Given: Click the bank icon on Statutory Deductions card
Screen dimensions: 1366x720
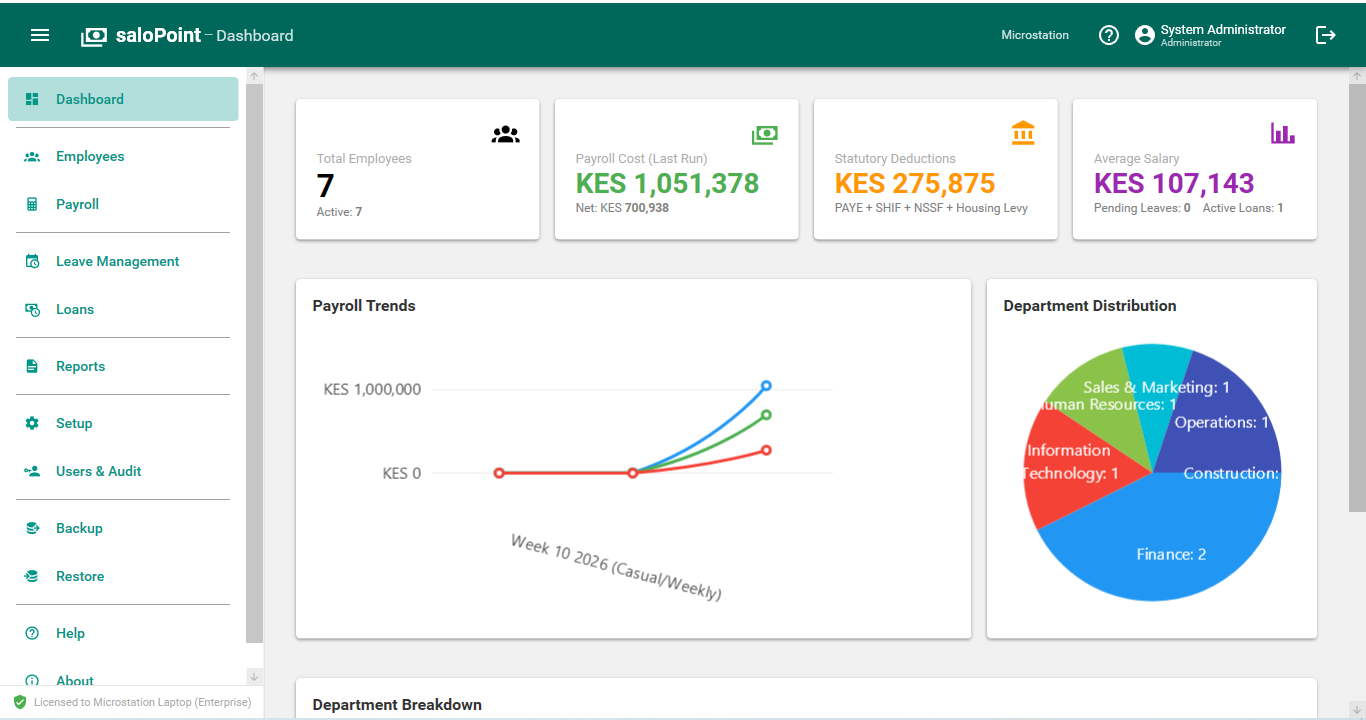Looking at the screenshot, I should [1023, 134].
